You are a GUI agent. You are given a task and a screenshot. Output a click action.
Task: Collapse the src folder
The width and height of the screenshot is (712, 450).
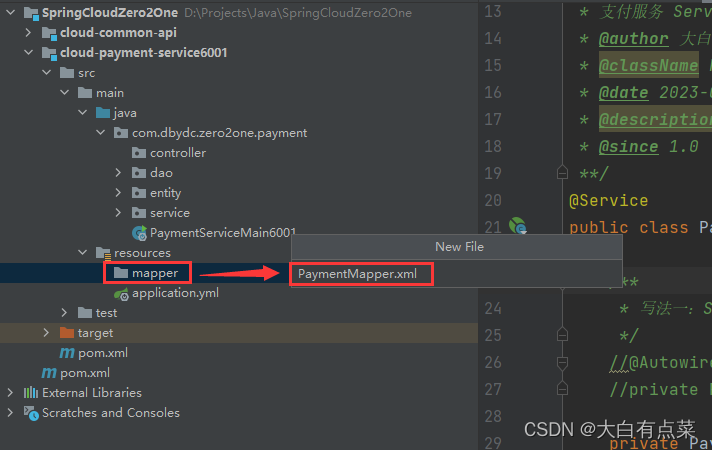[x=47, y=73]
